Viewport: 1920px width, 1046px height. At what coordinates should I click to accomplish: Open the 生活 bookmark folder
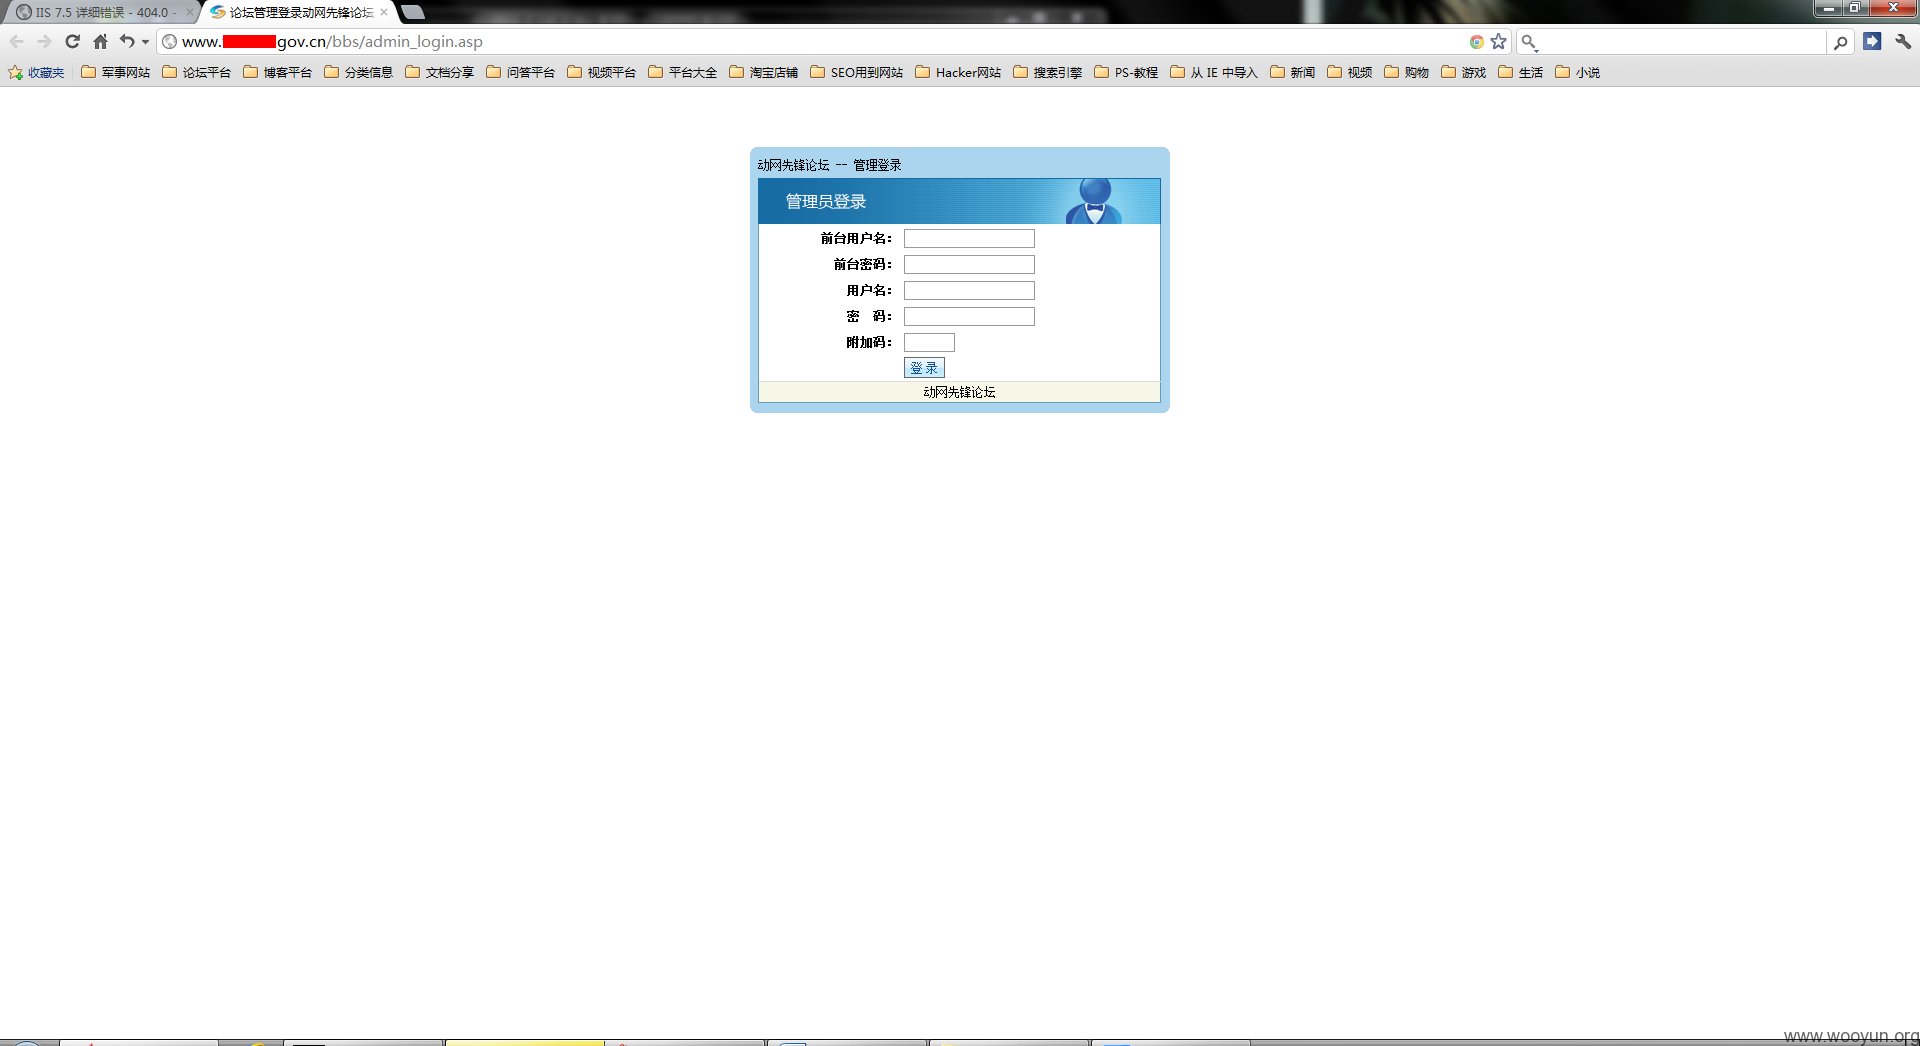coord(1520,72)
